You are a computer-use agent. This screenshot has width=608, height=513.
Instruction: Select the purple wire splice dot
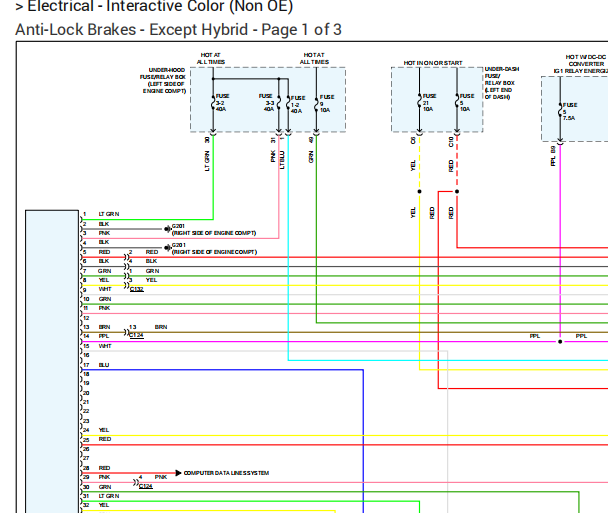pyautogui.click(x=560, y=342)
